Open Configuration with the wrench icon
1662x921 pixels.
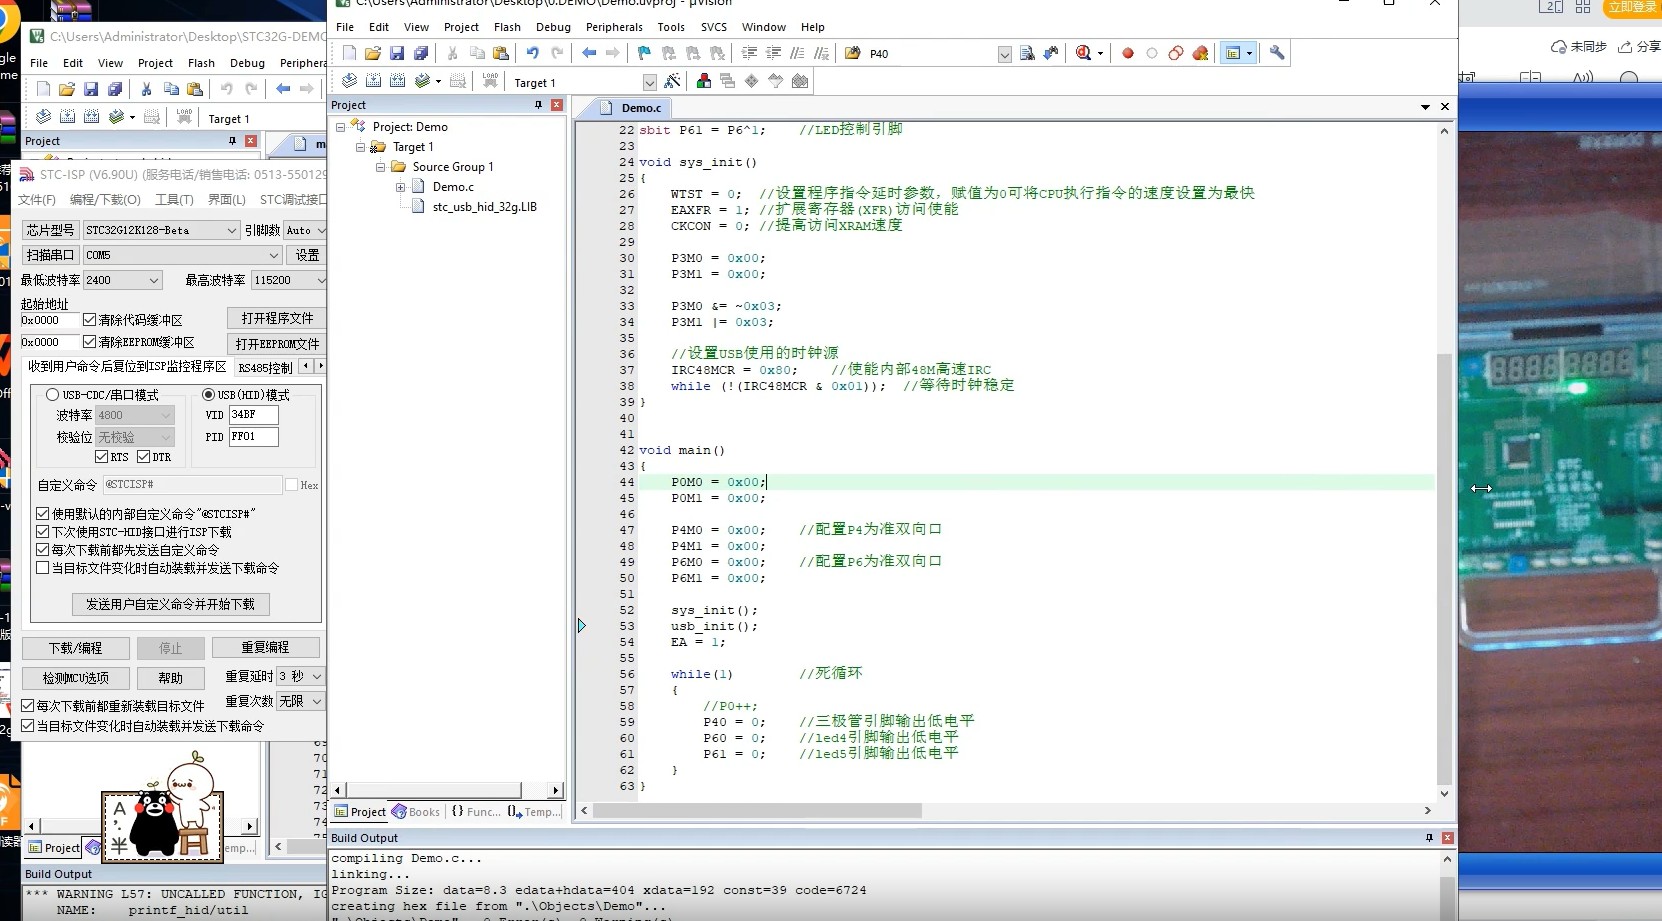1277,53
